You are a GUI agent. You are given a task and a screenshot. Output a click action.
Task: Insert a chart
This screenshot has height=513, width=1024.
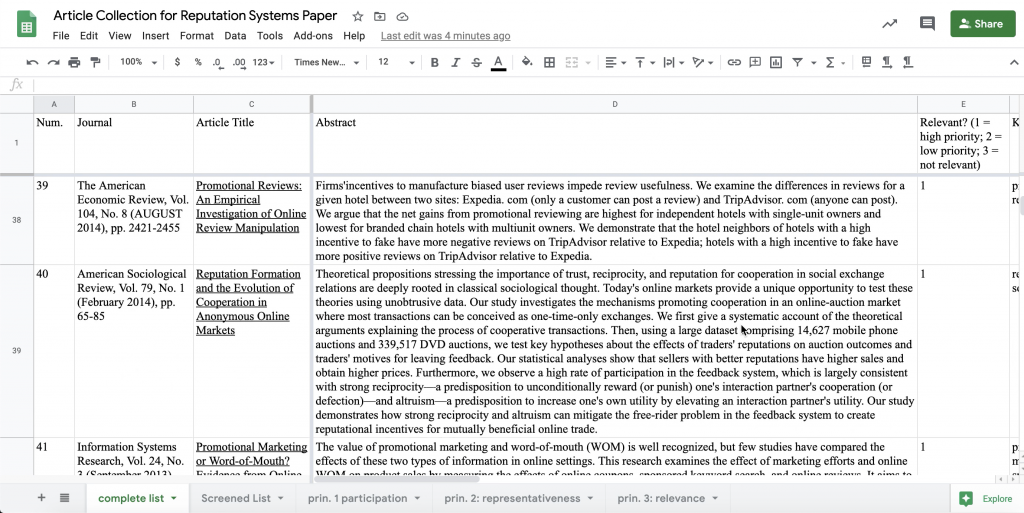coord(776,62)
